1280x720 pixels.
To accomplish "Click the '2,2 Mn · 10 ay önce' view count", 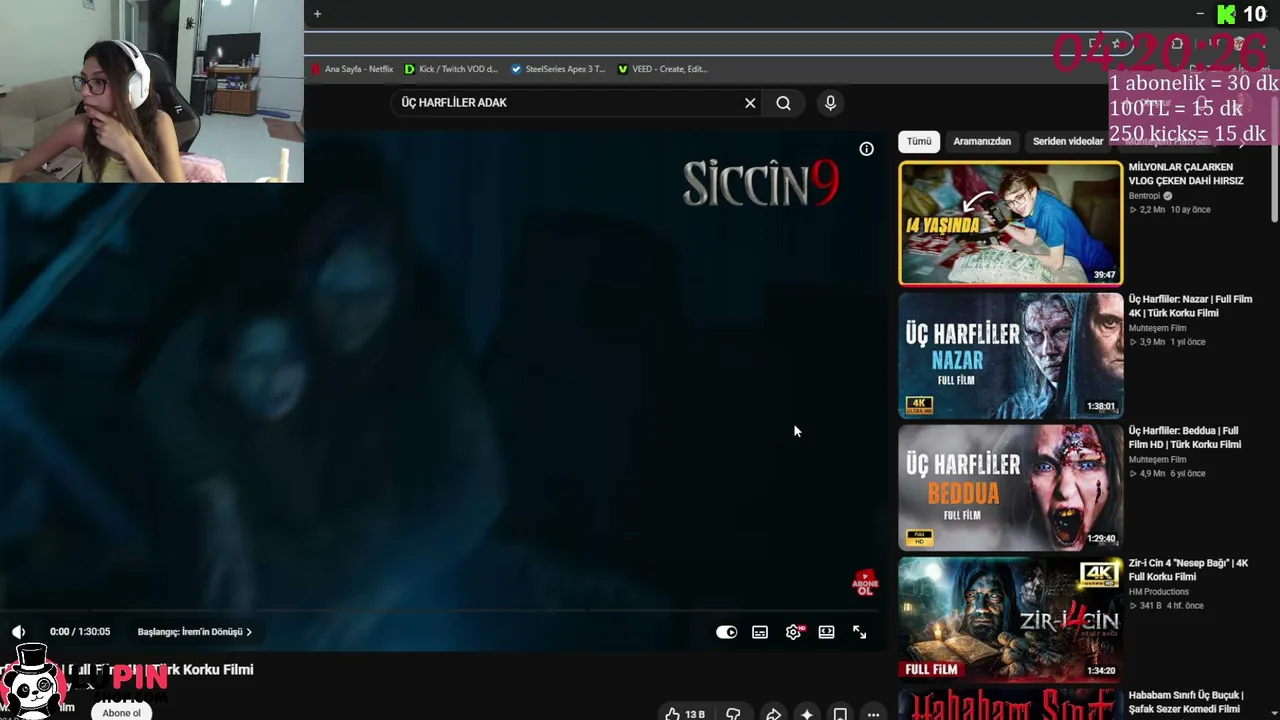I will [x=1169, y=210].
